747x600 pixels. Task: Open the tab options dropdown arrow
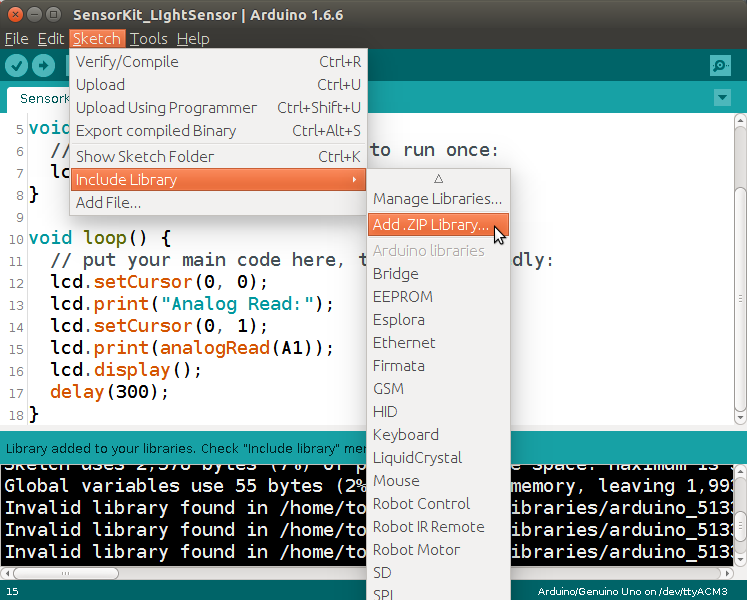722,98
